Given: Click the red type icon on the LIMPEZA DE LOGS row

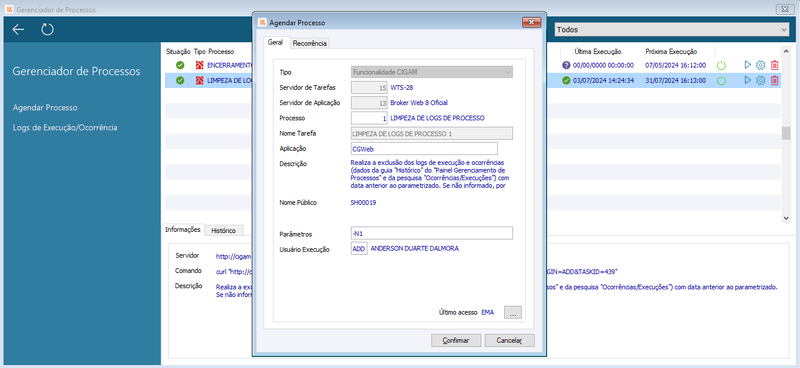Looking at the screenshot, I should point(199,81).
